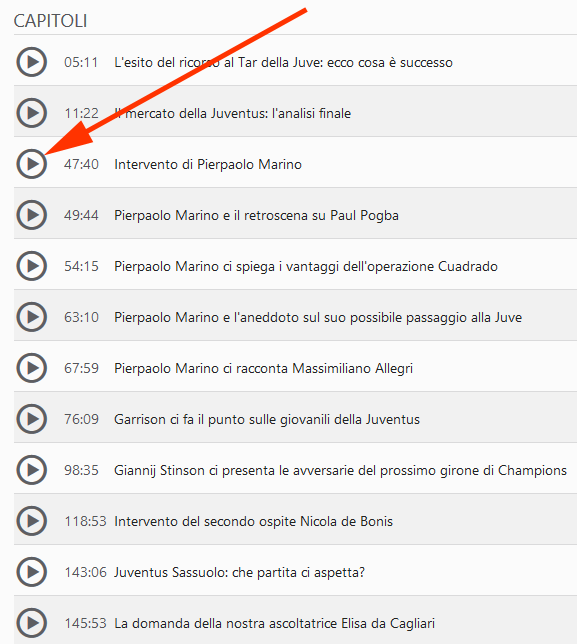Play the listener Elisa da Cagliari question chapter

(x=31, y=623)
